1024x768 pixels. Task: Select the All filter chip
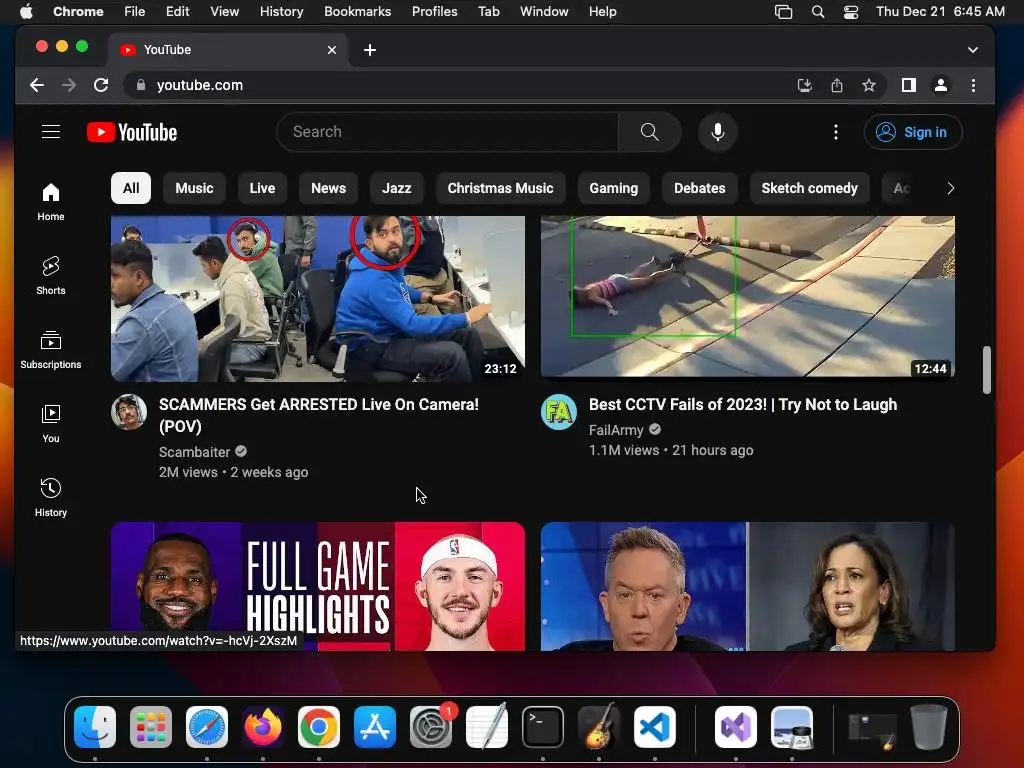coord(131,188)
